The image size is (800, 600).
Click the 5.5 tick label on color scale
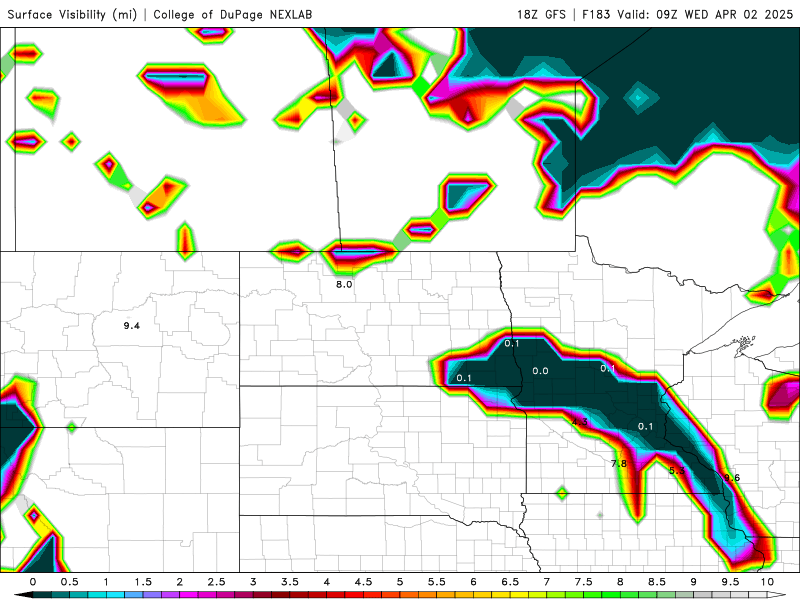[437, 582]
